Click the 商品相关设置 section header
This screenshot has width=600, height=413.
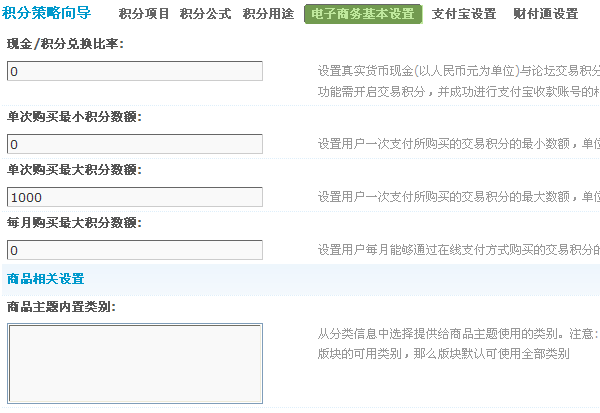click(x=45, y=278)
